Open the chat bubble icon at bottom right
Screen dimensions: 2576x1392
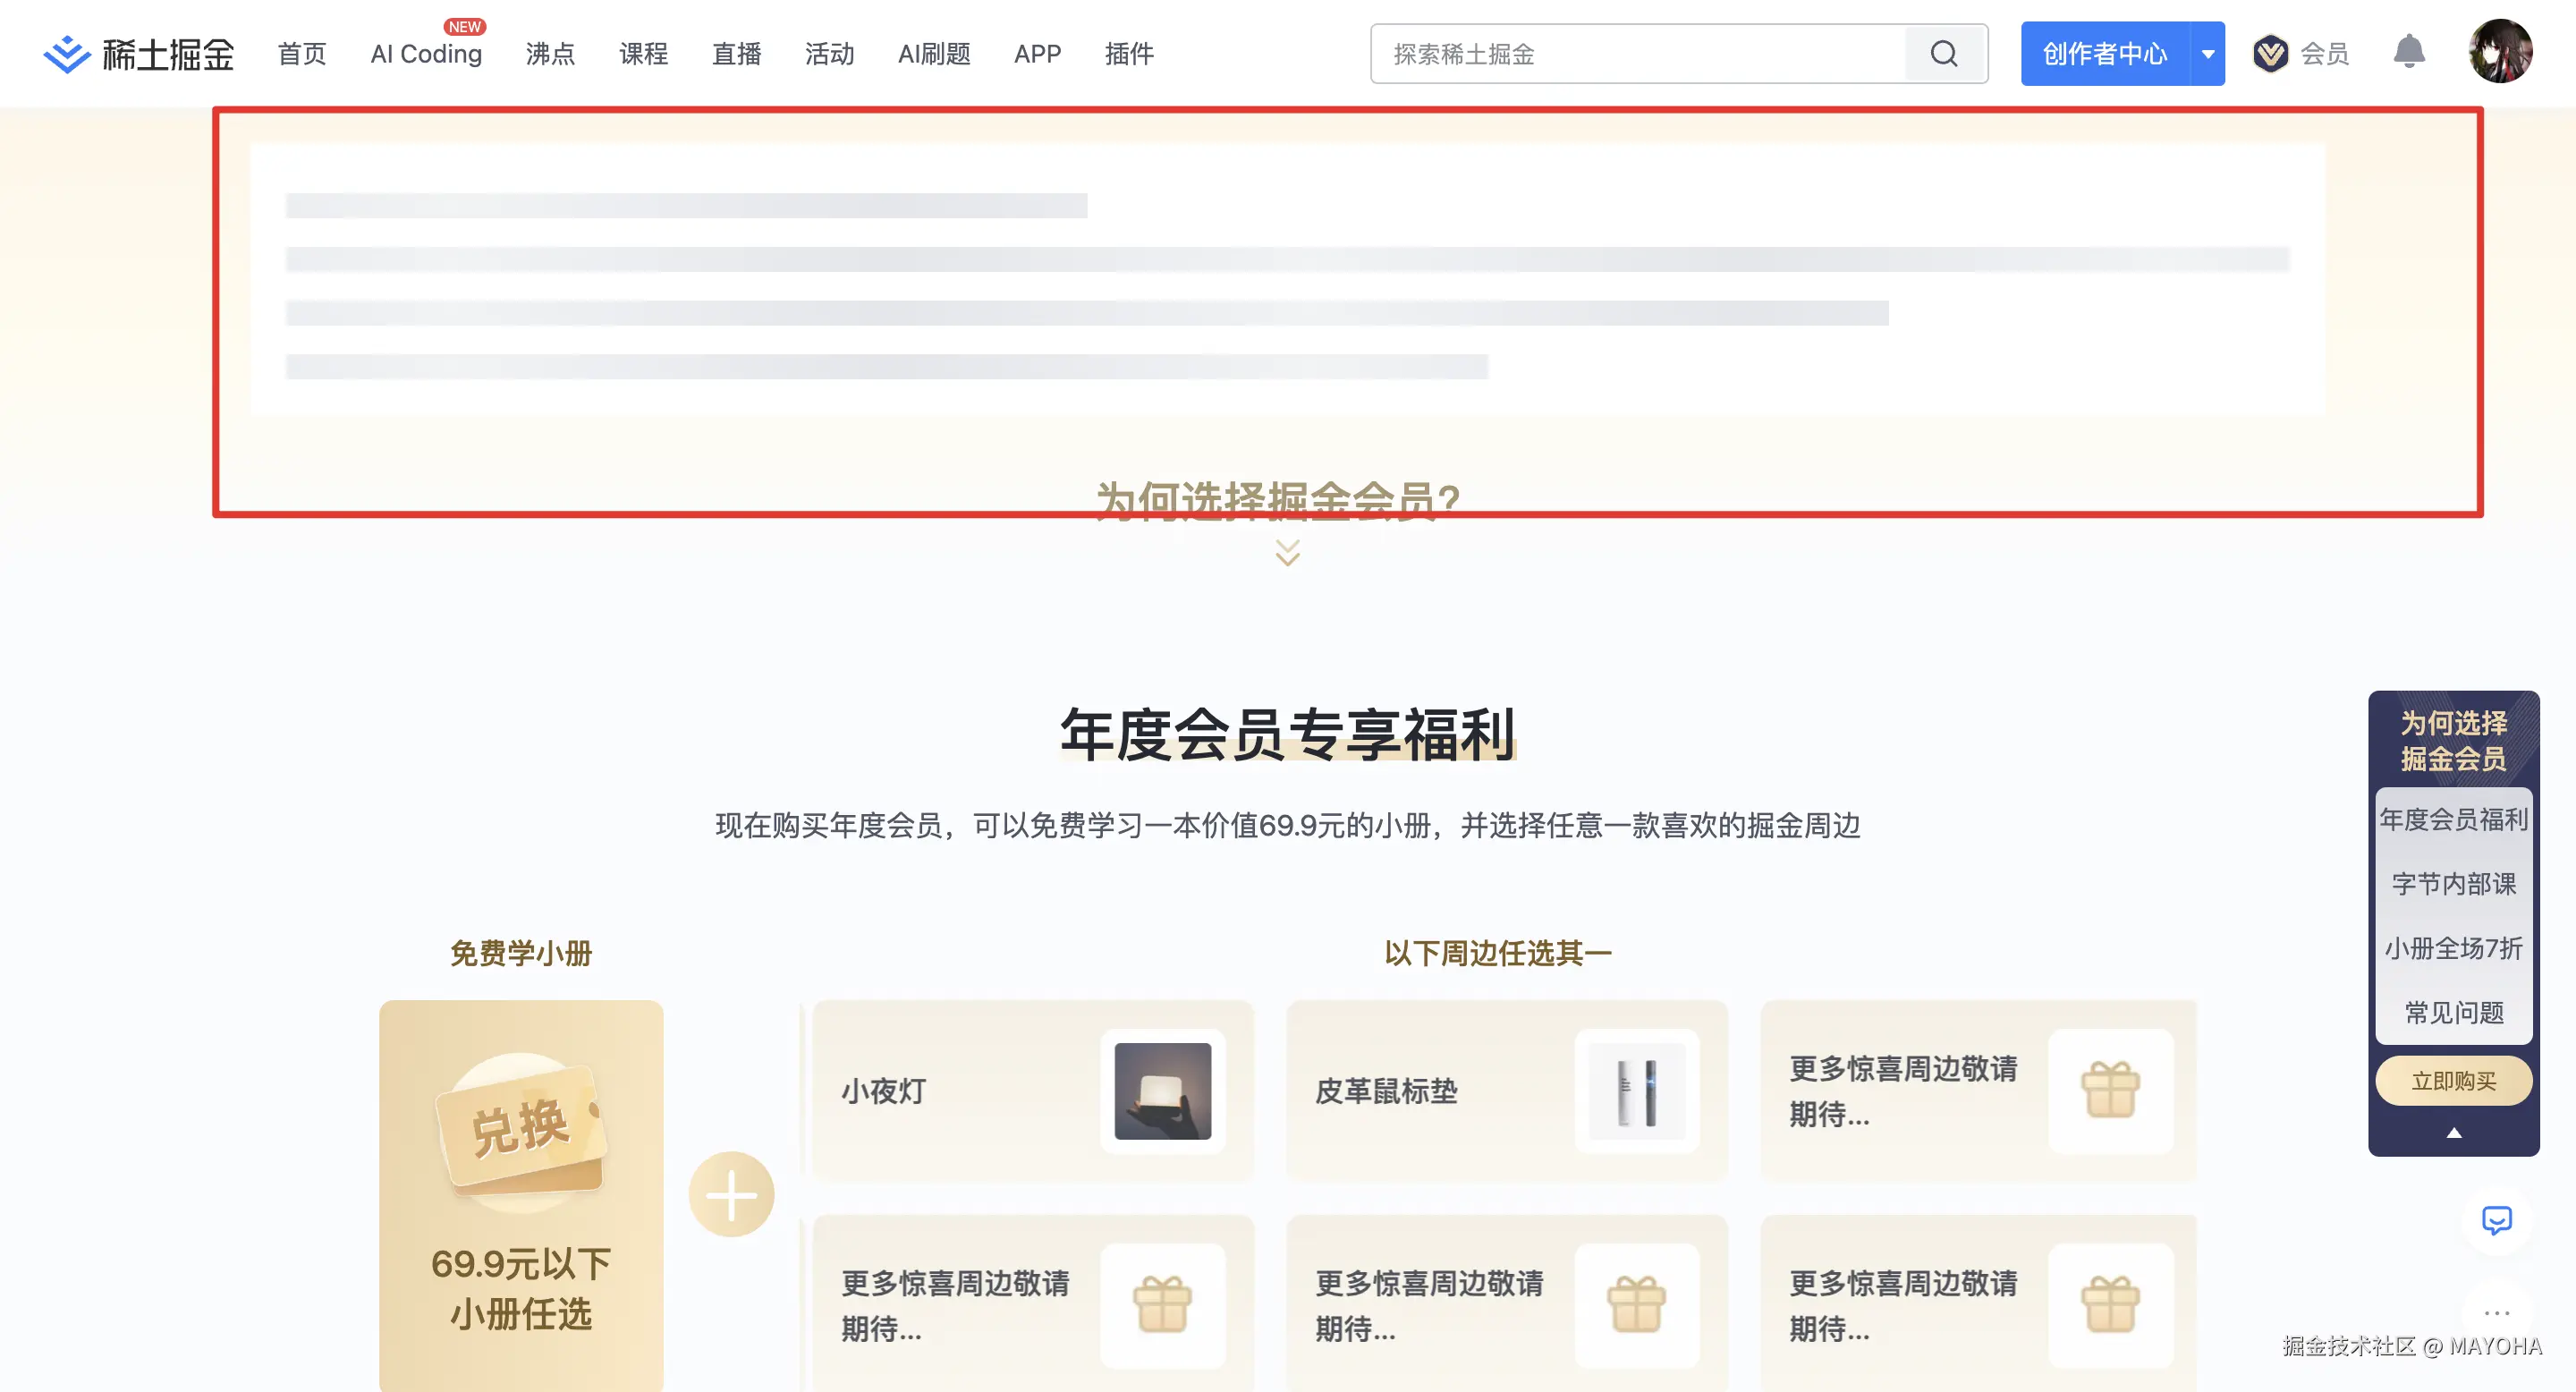pyautogui.click(x=2497, y=1222)
